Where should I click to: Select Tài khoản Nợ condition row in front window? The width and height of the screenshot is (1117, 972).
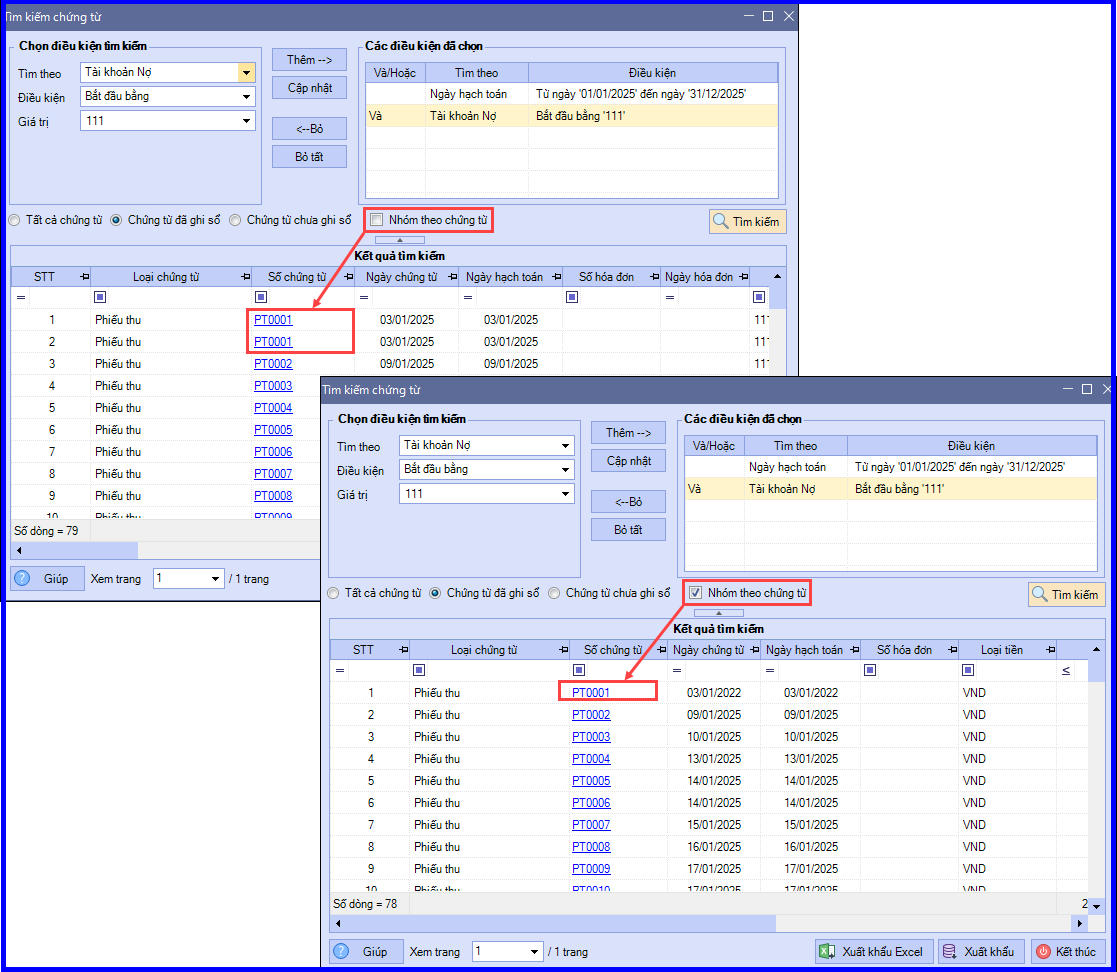(x=890, y=489)
